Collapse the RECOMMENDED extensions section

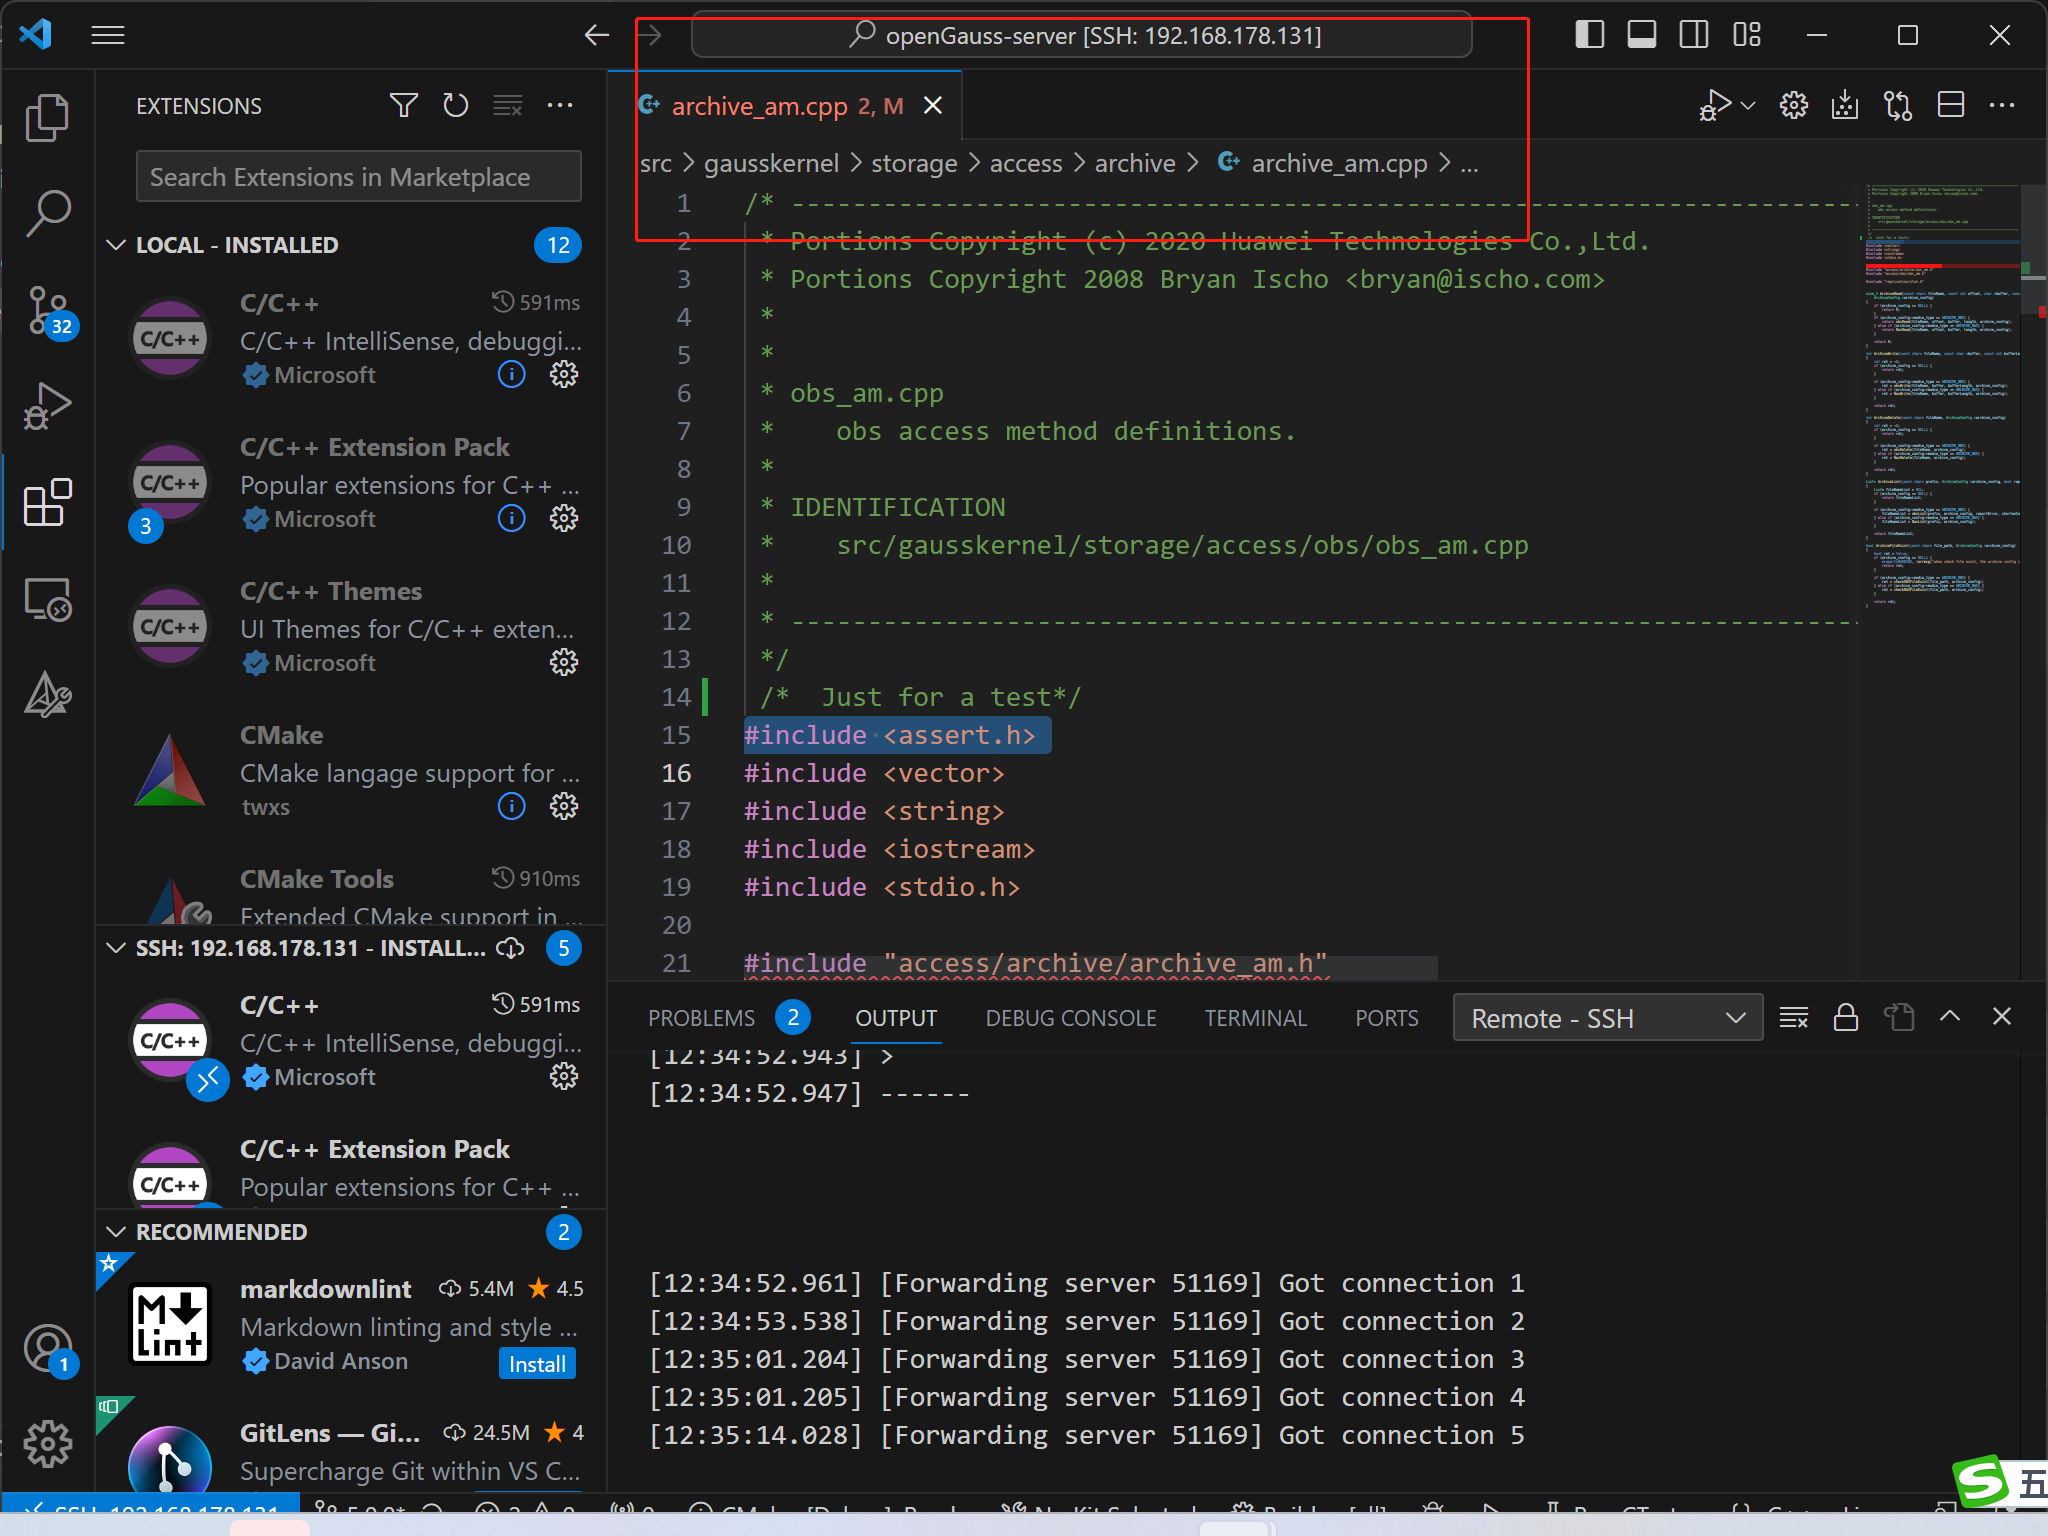116,1232
